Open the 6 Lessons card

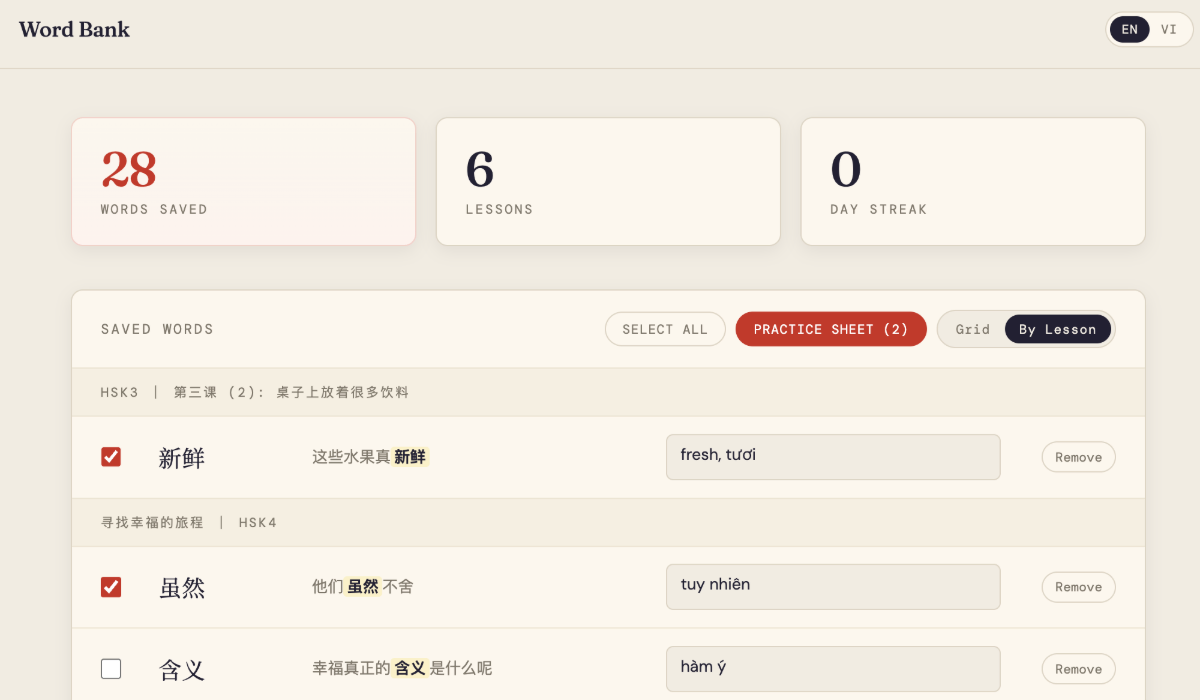tap(608, 182)
